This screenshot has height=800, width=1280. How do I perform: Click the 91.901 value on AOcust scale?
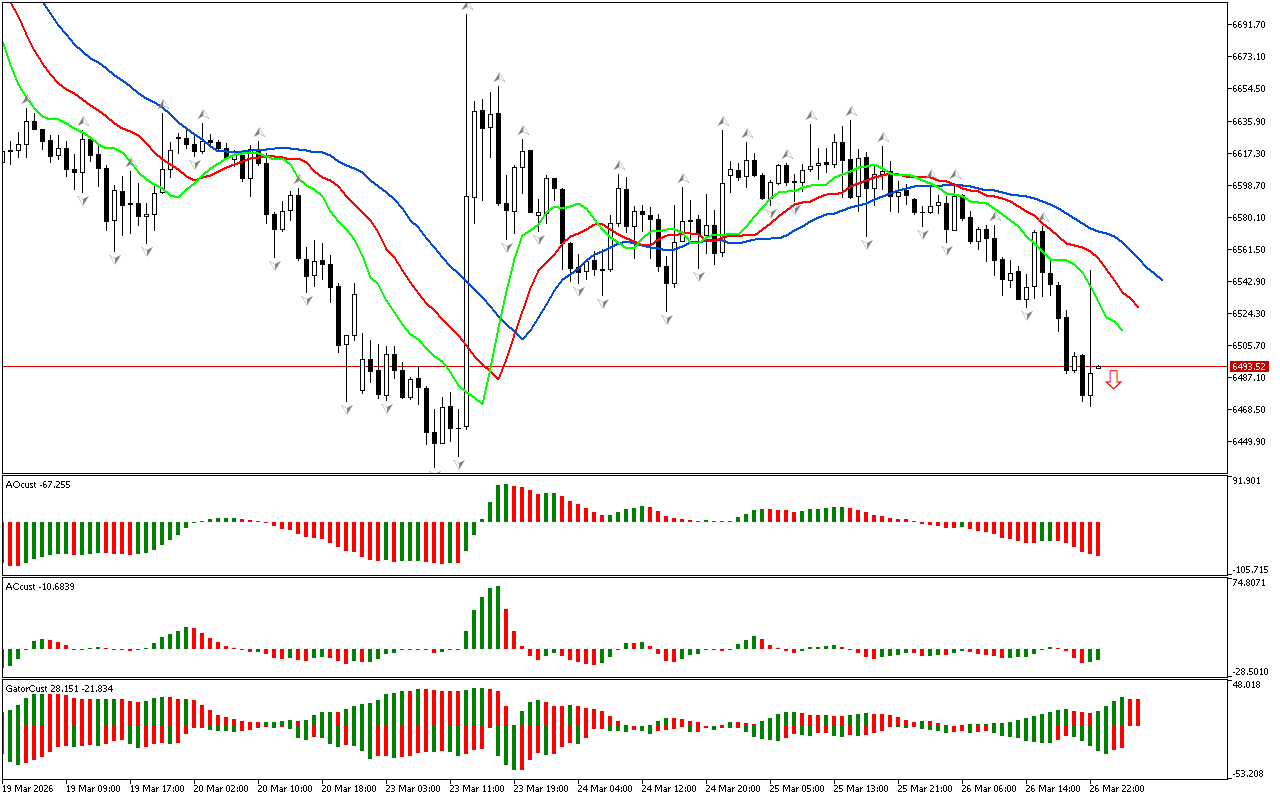pos(1245,481)
